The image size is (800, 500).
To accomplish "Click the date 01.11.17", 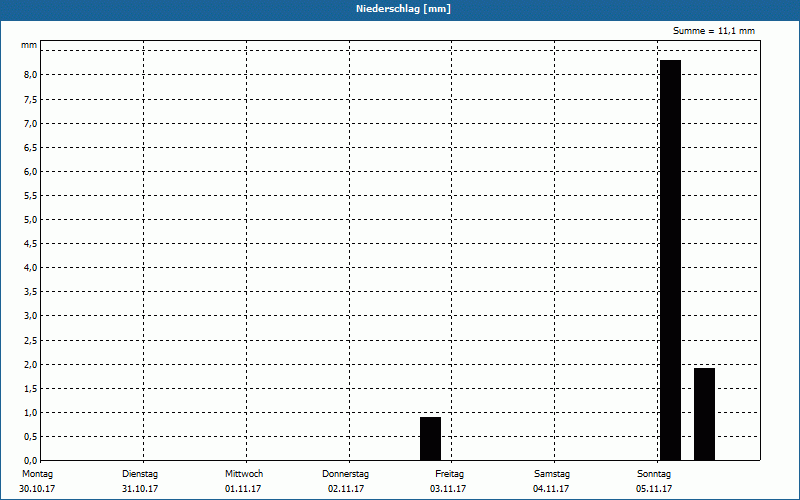I will click(243, 489).
